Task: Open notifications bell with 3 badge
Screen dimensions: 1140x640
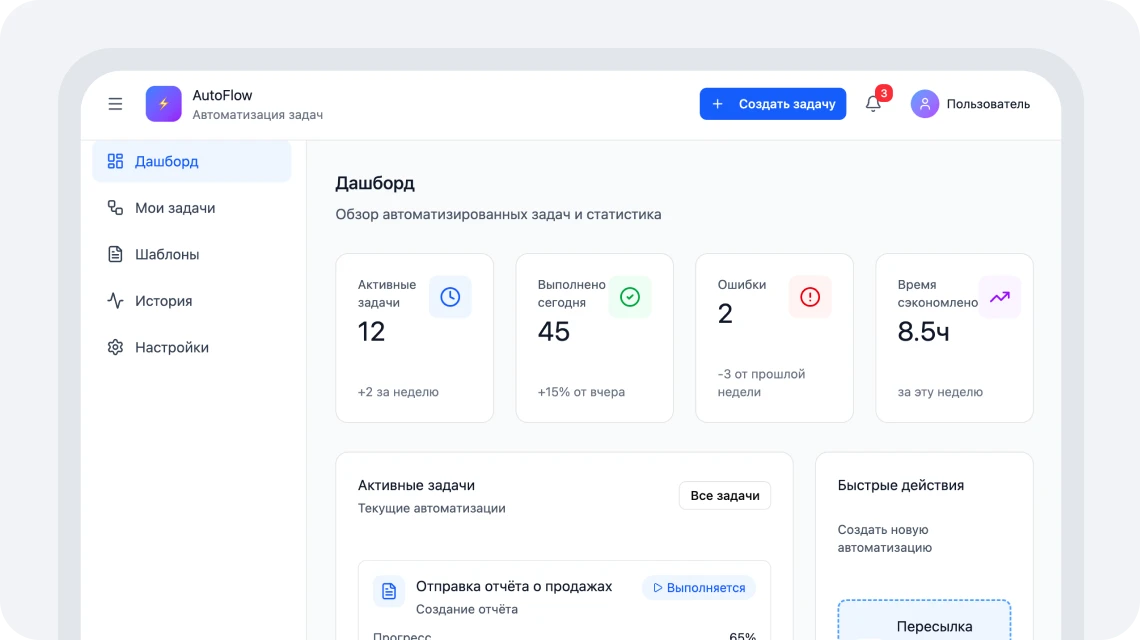Action: pos(873,104)
